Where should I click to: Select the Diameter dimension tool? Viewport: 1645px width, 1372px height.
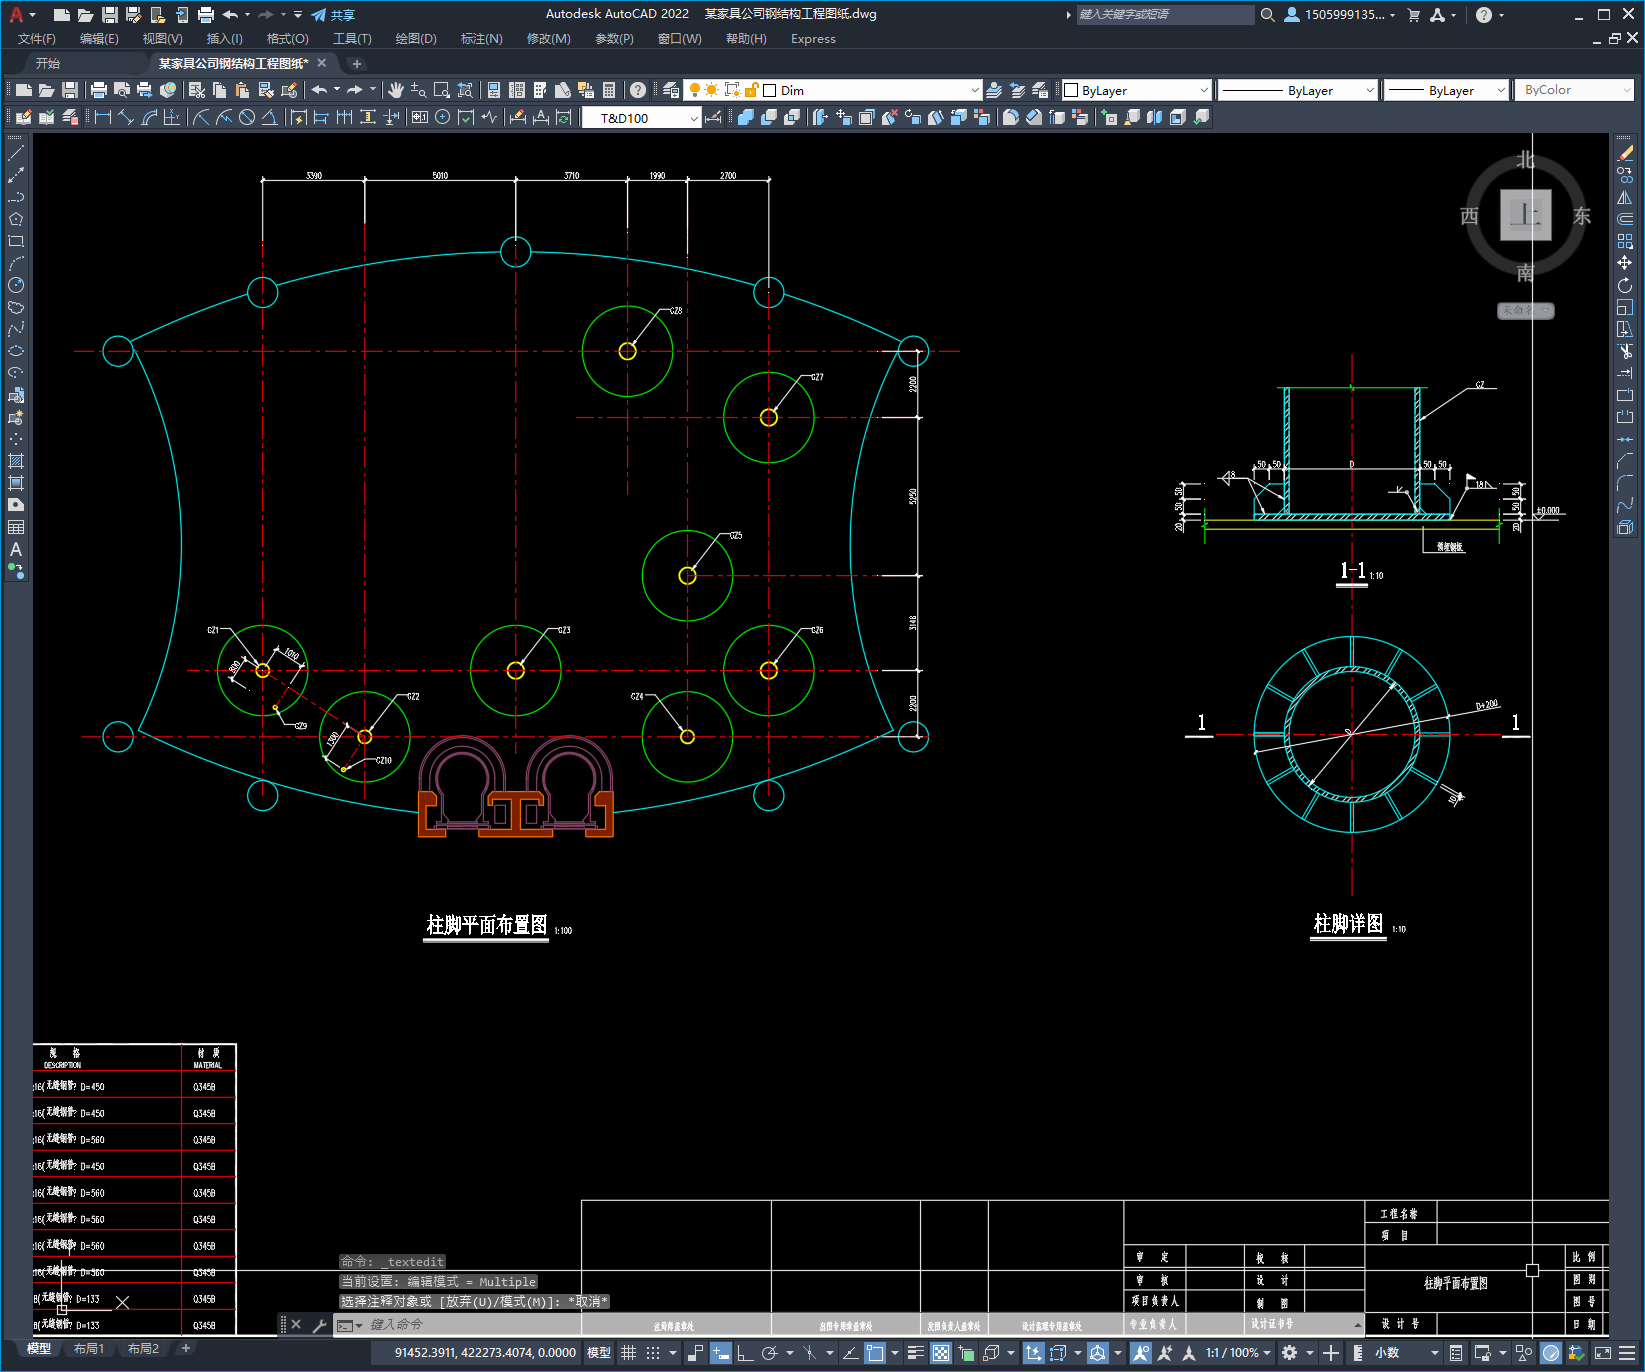[x=247, y=117]
